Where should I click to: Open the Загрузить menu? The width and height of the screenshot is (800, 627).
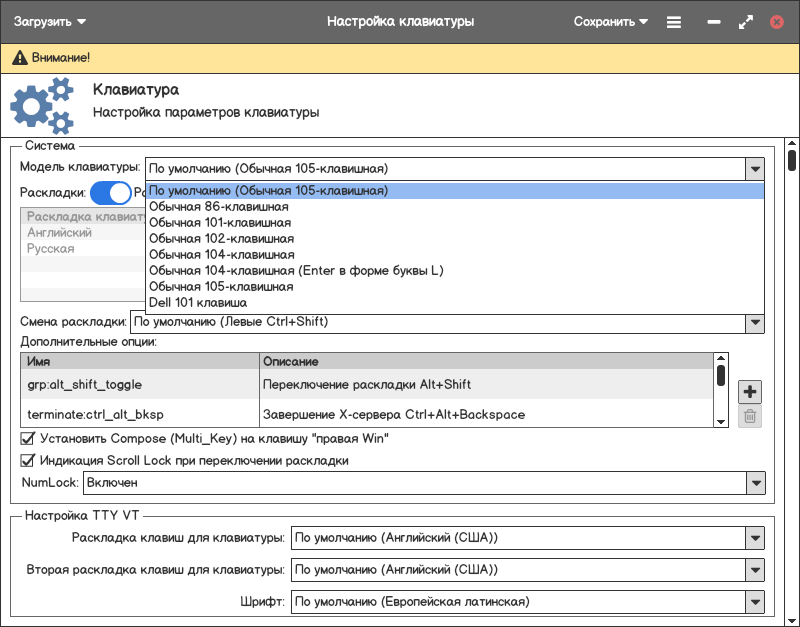pyautogui.click(x=49, y=21)
